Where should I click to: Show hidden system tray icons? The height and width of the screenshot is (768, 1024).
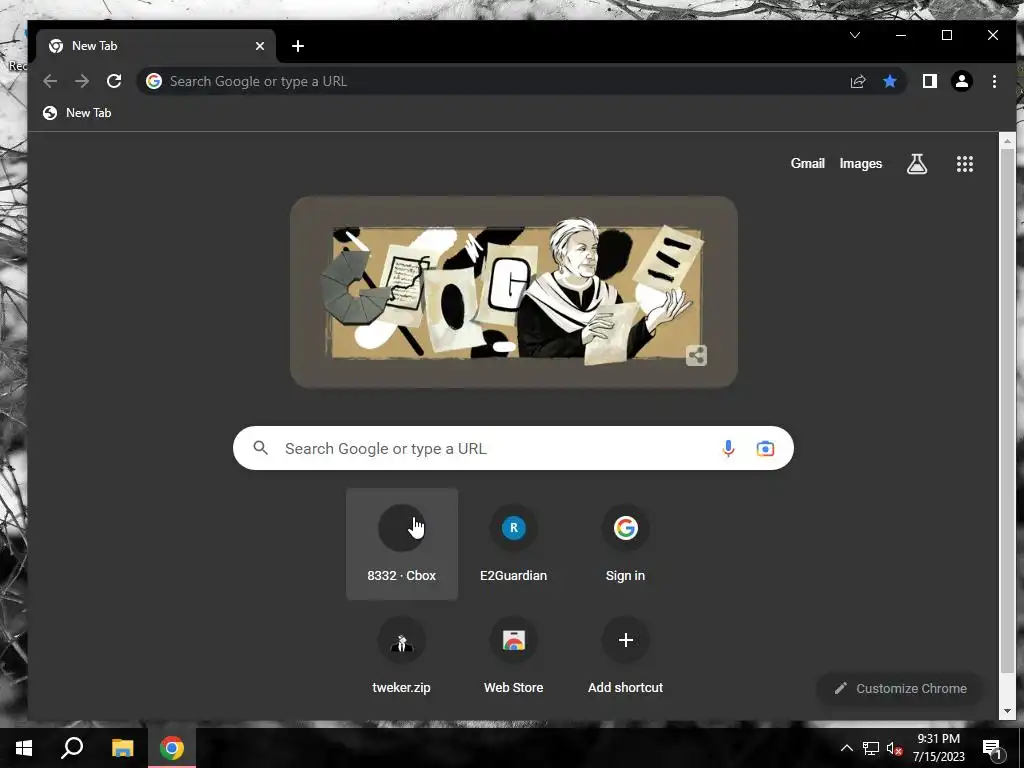pyautogui.click(x=846, y=748)
